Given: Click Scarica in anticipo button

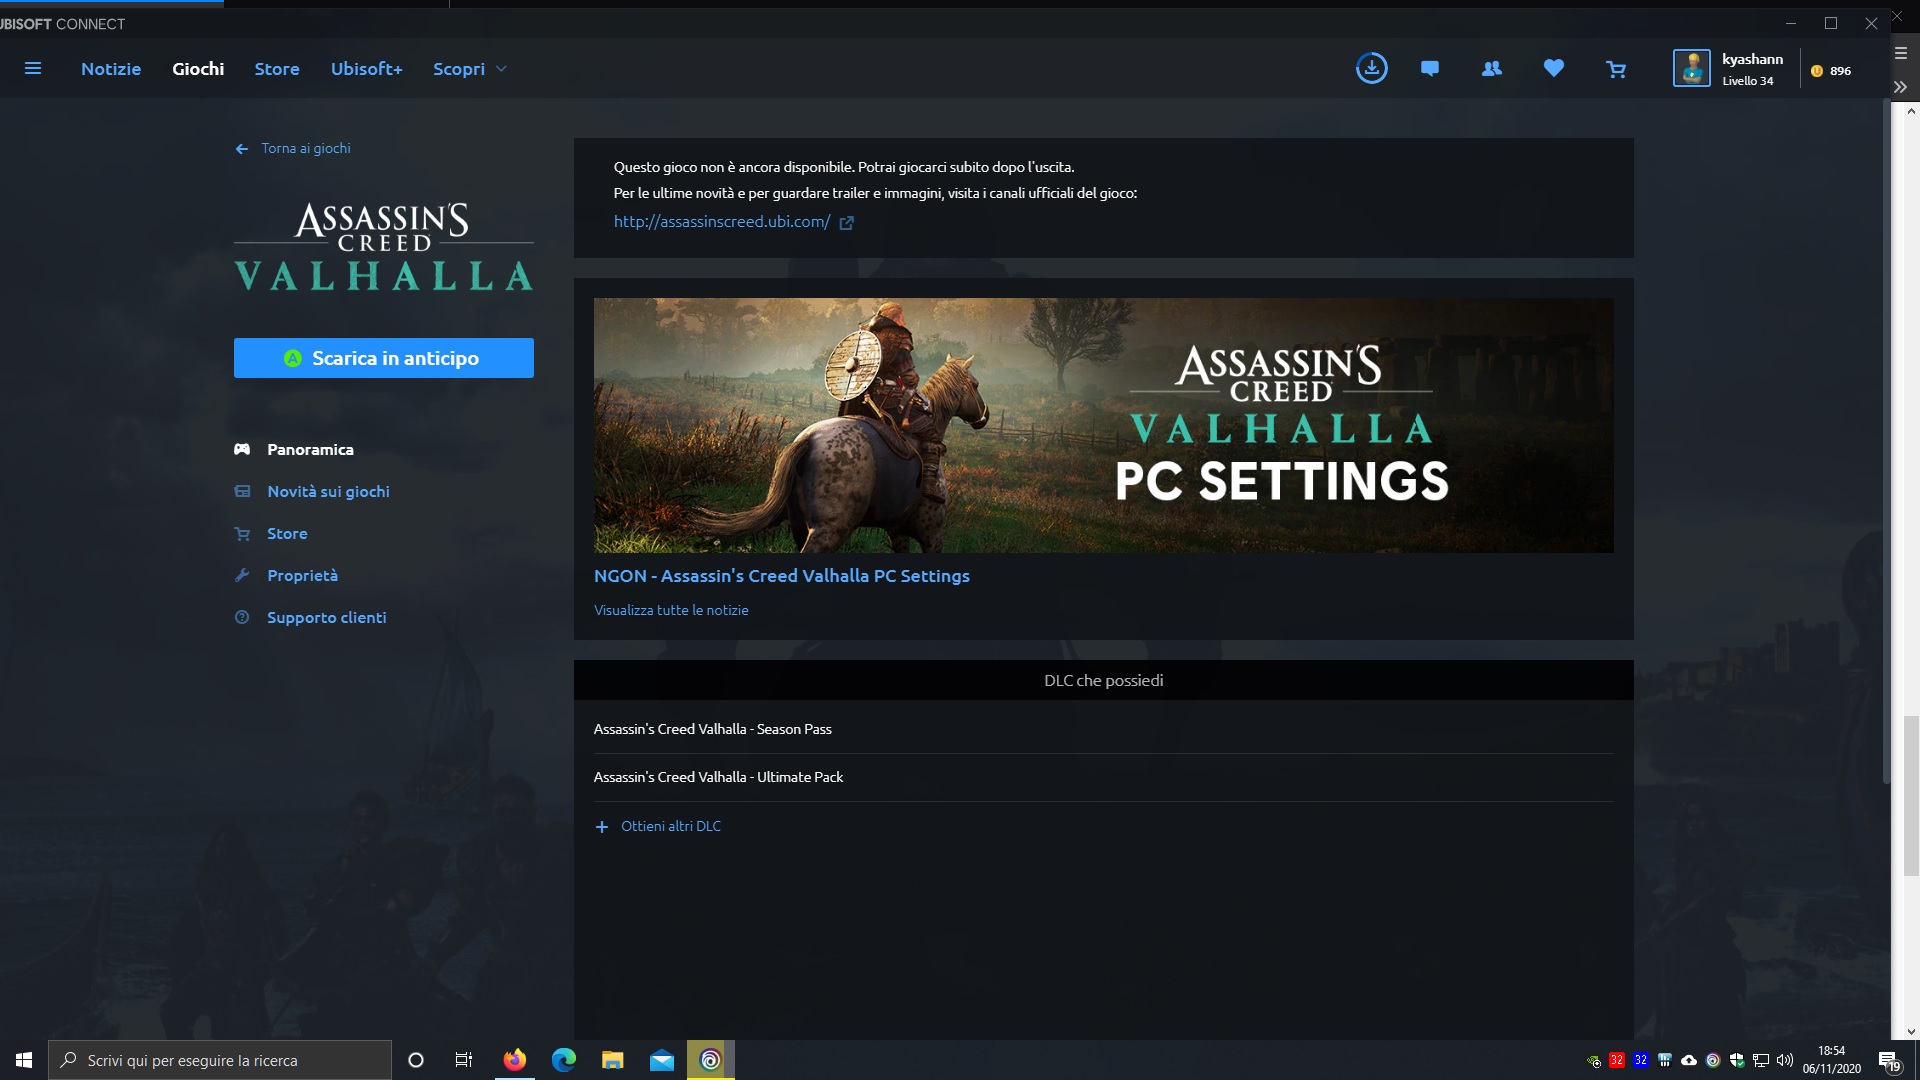Looking at the screenshot, I should pos(384,358).
